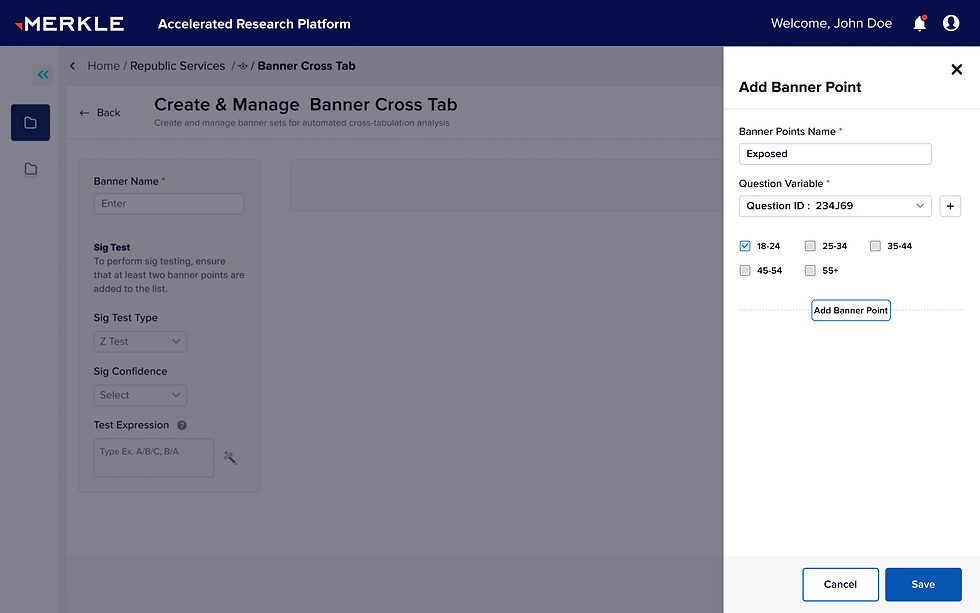Click inside the Banner Name input field

[168, 203]
